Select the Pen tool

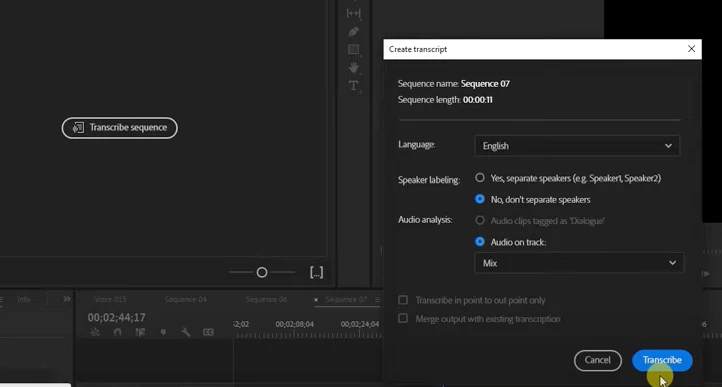353,31
